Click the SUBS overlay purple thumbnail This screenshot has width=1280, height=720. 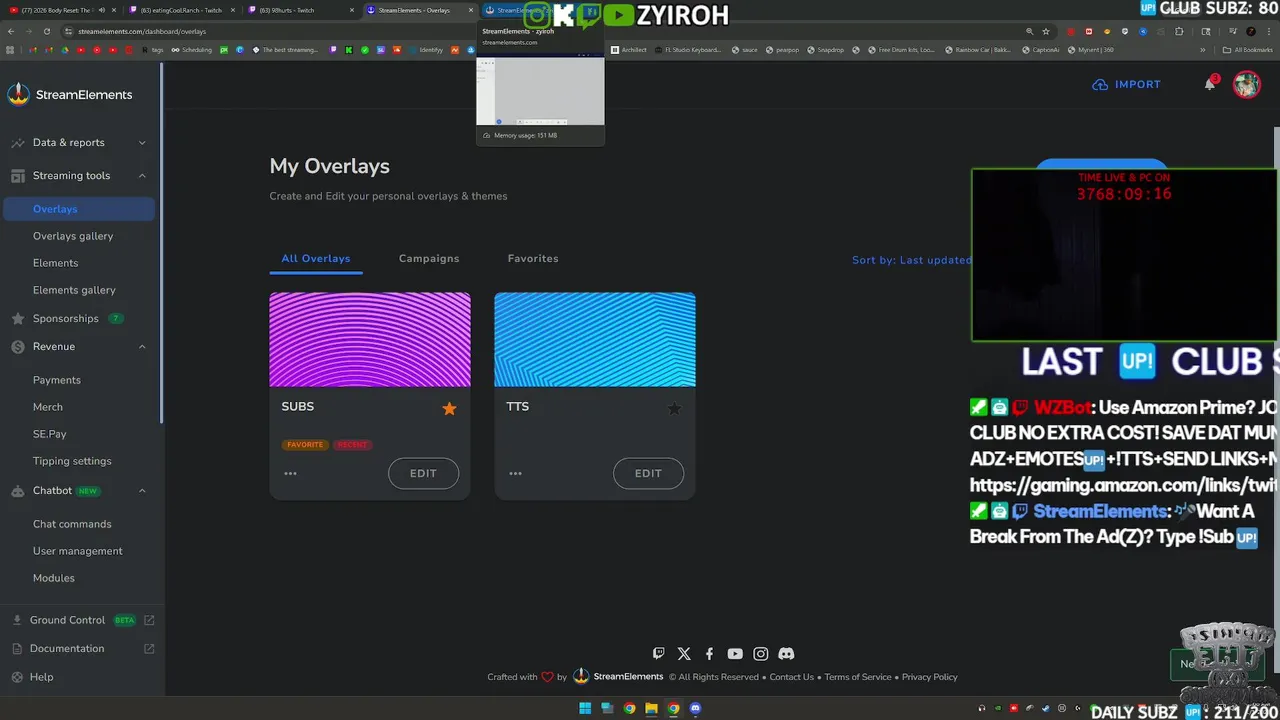coord(370,339)
